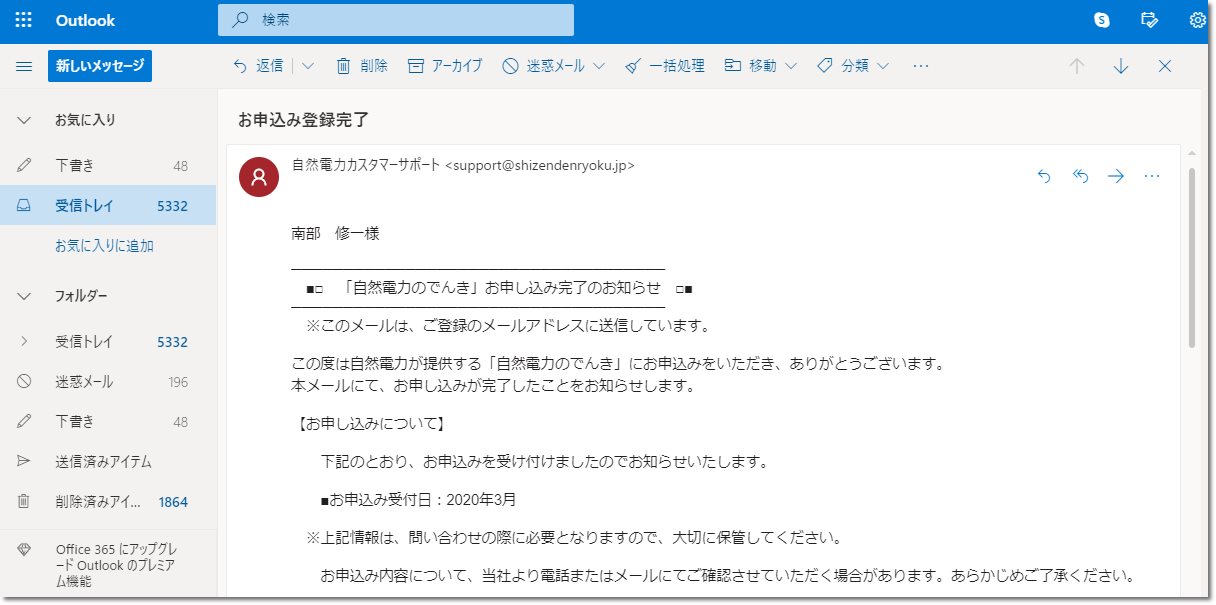Click the heading 【お申し込みについて】
Viewport: 1216px width, 605px height.
pyautogui.click(x=371, y=424)
